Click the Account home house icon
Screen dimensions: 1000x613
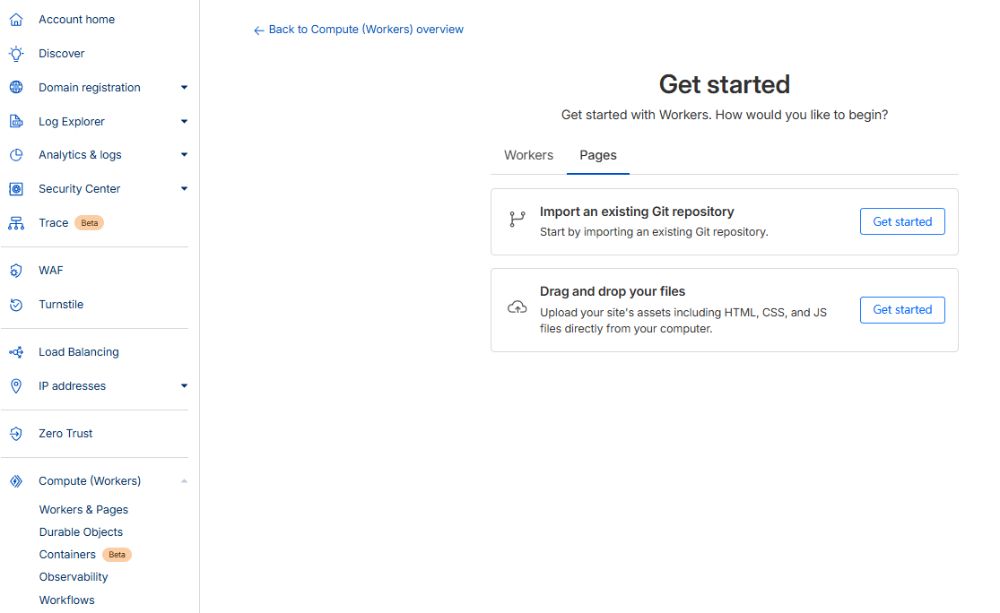(16, 19)
